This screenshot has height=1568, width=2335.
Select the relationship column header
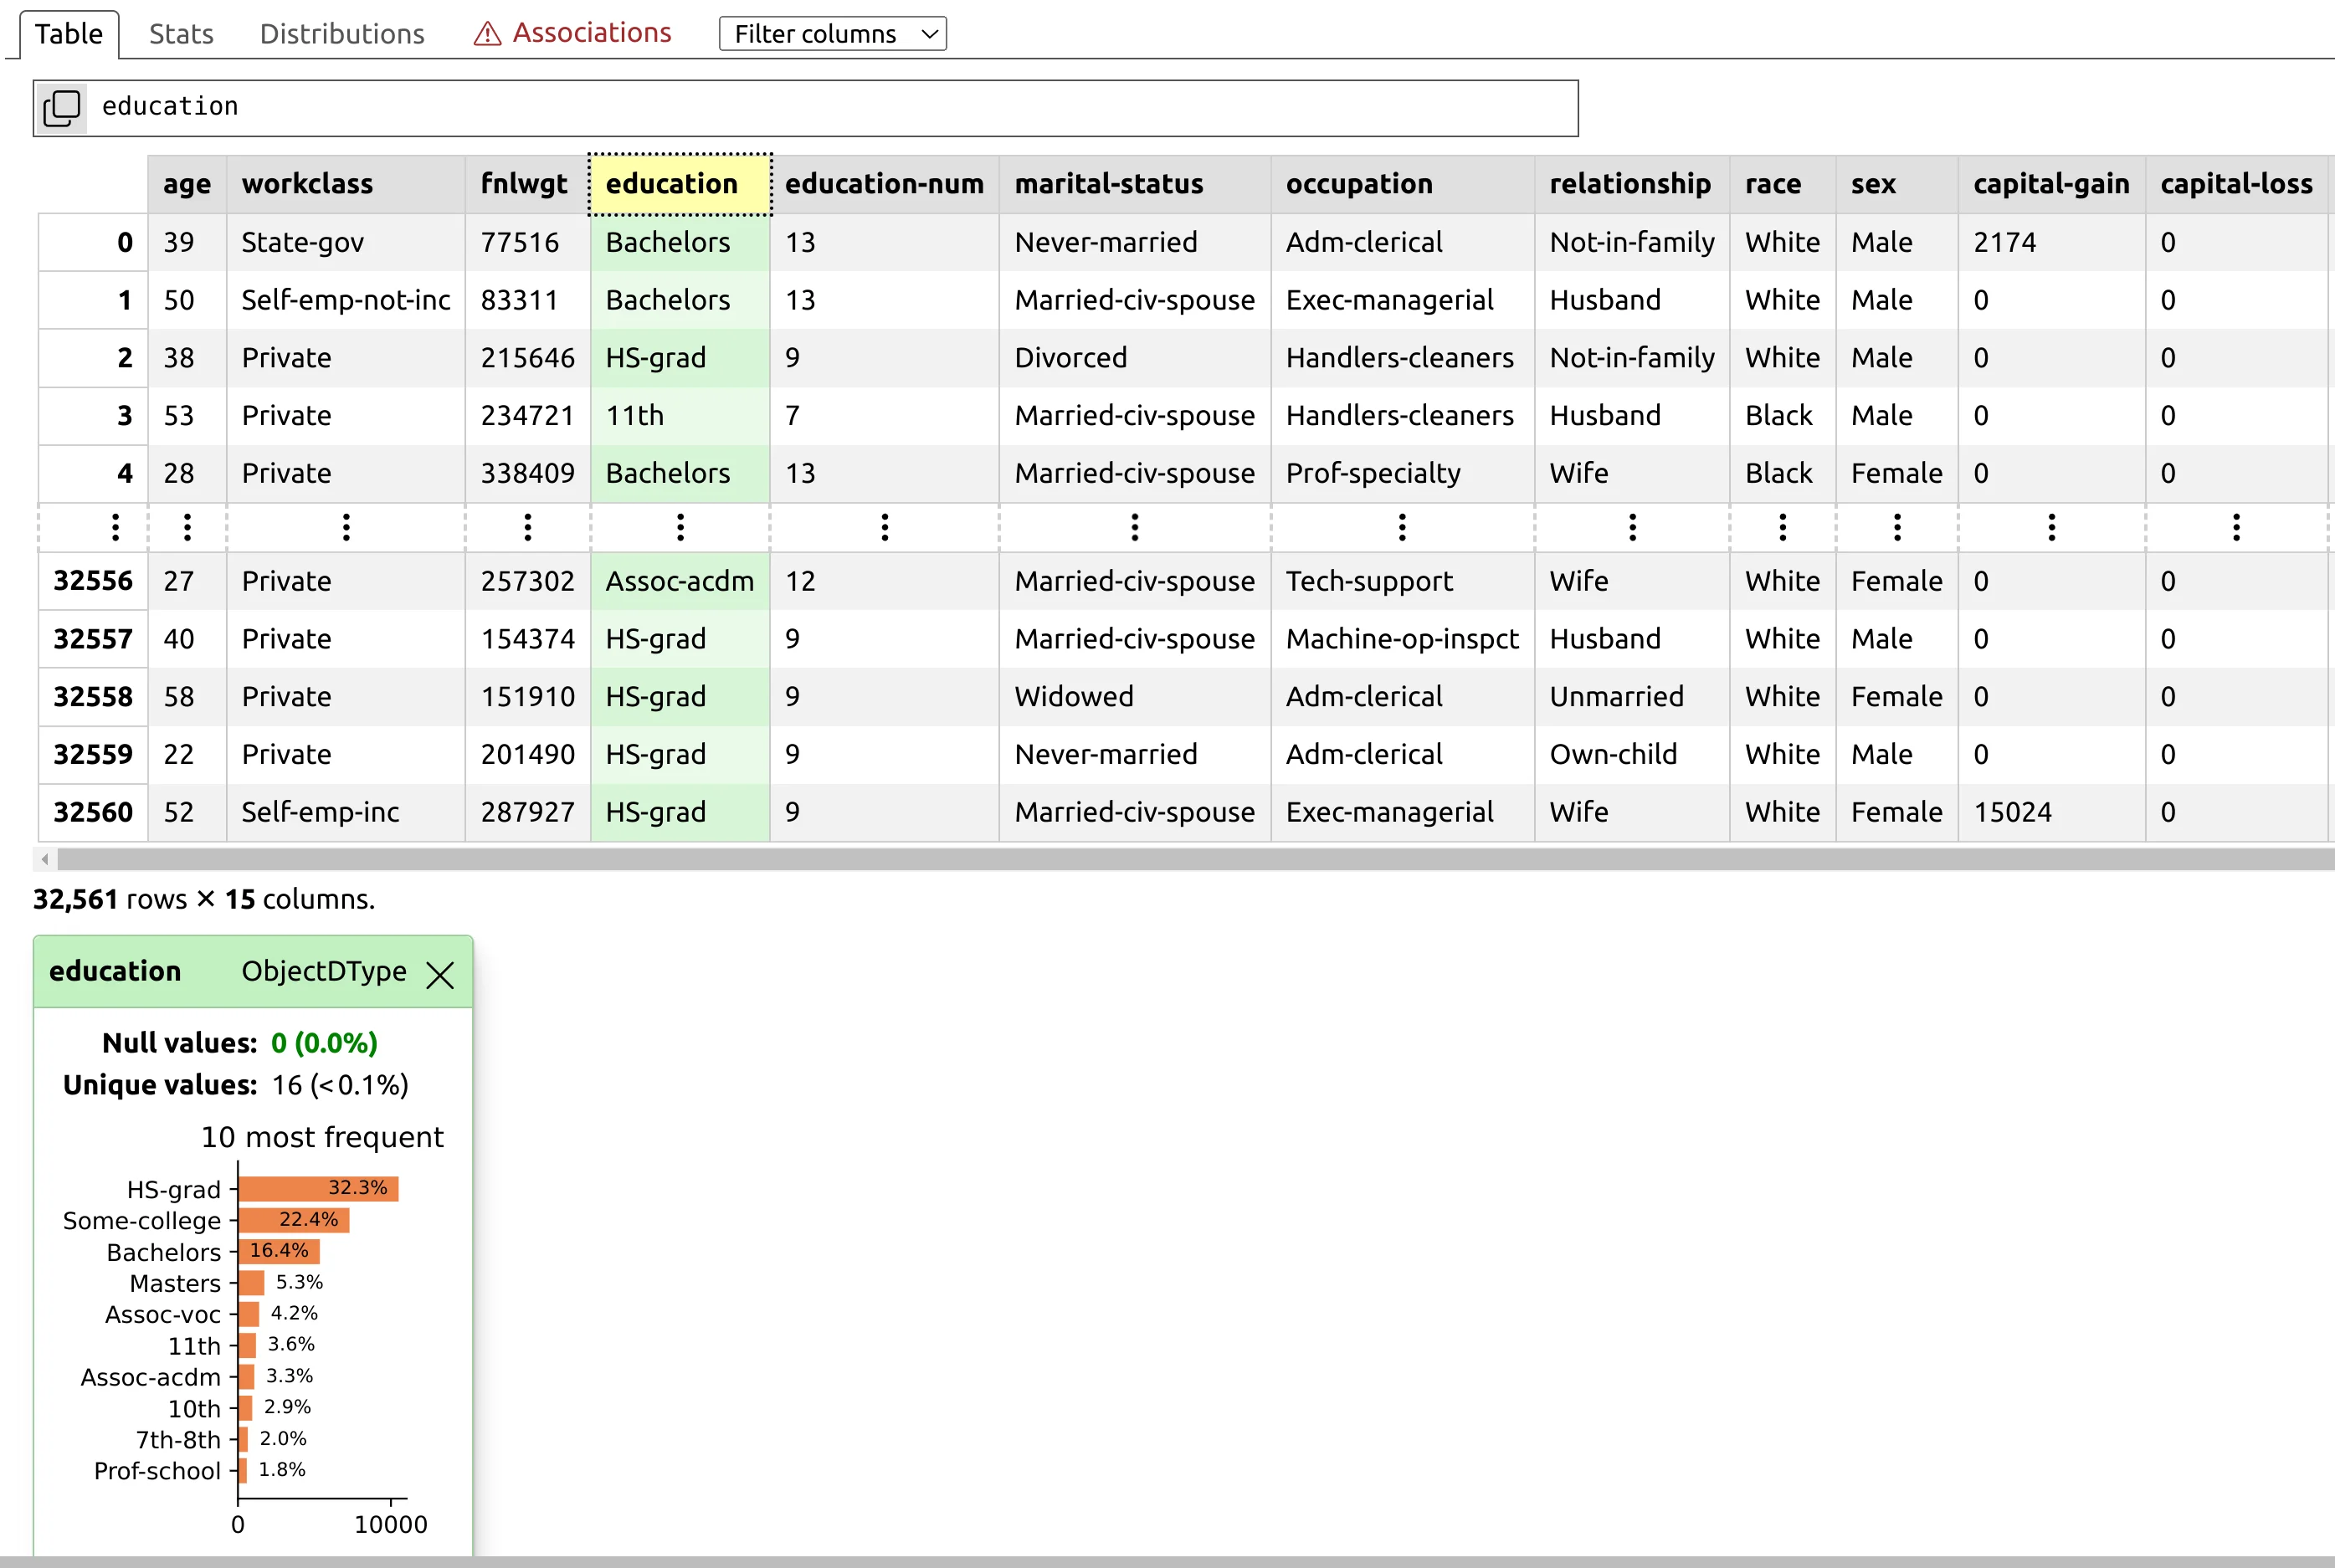click(1632, 184)
